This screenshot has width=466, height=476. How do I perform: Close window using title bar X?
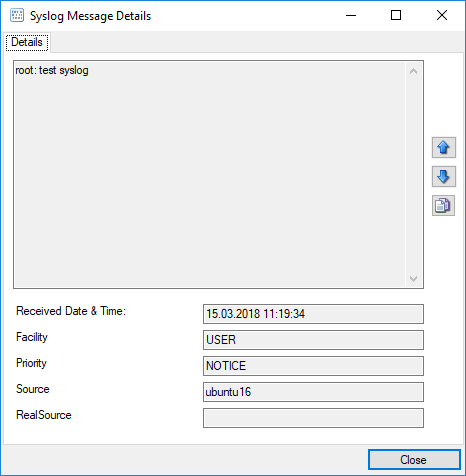tap(442, 15)
